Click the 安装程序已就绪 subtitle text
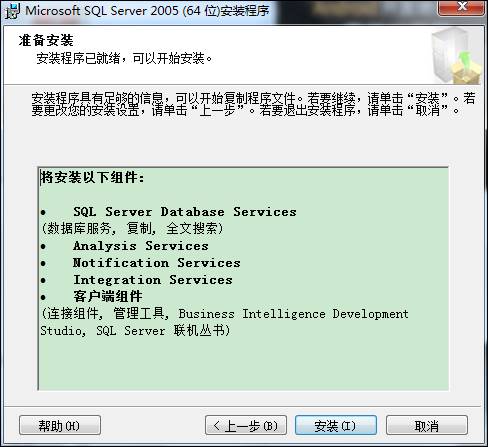Image resolution: width=488 pixels, height=447 pixels. click(x=124, y=59)
